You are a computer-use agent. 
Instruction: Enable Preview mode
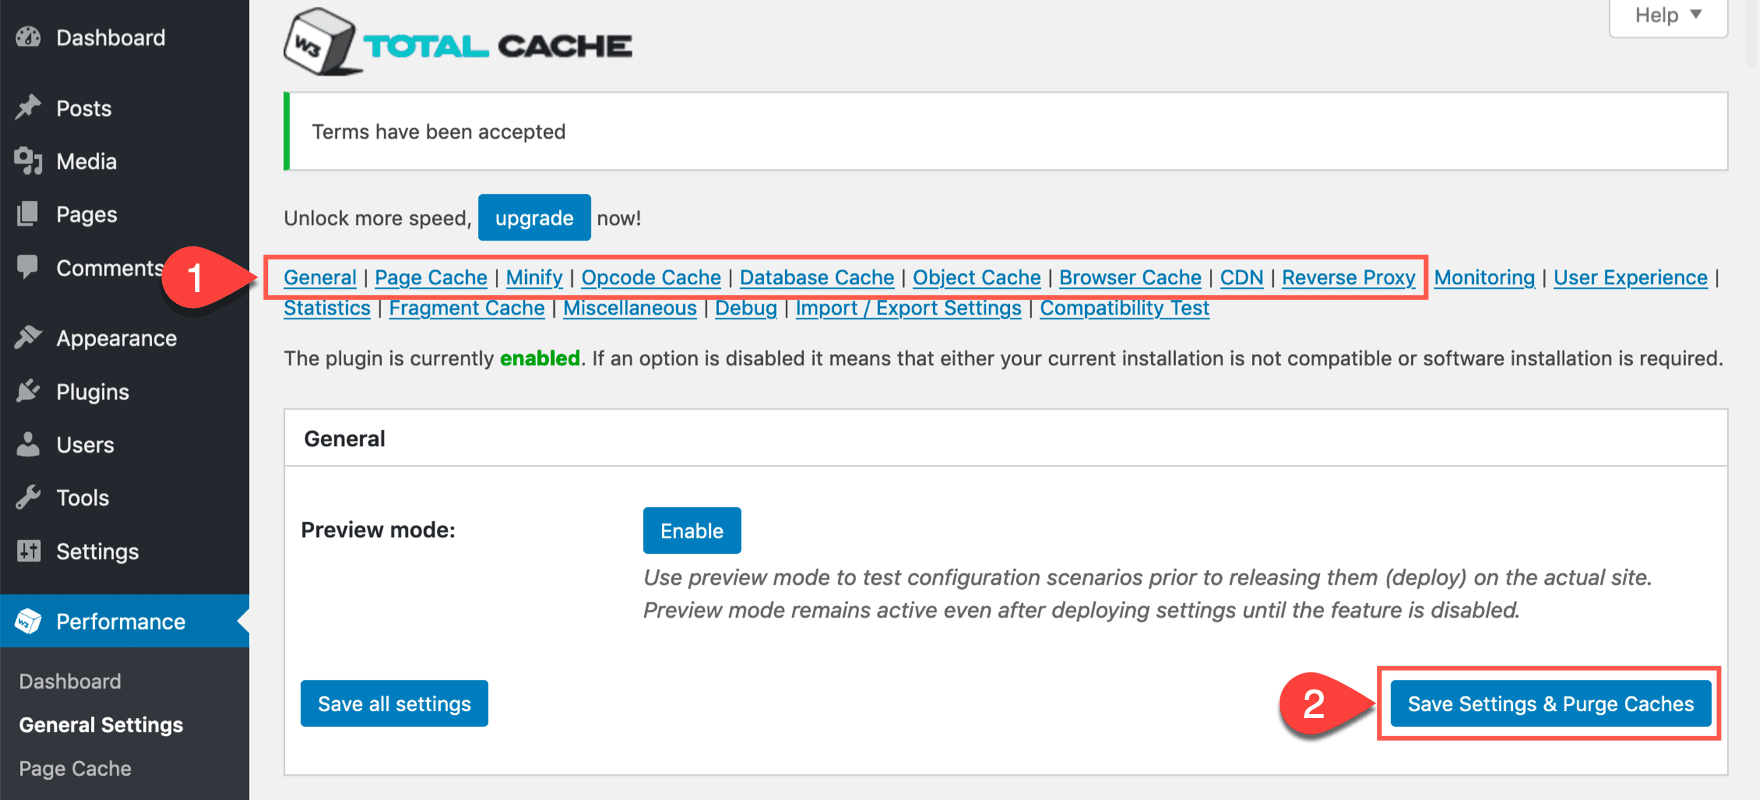[x=691, y=530]
